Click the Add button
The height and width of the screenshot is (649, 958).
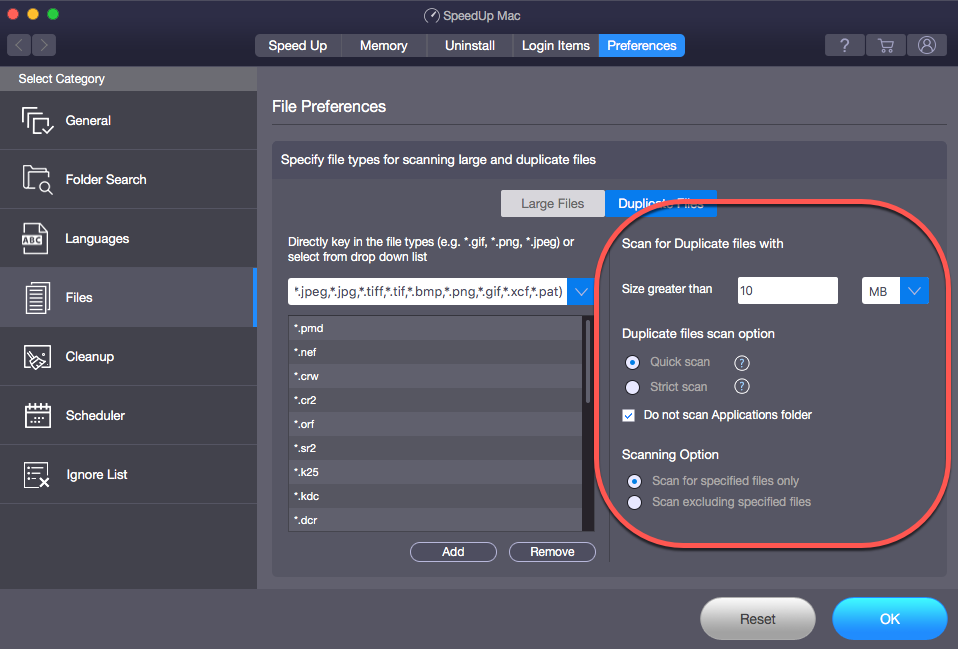(x=453, y=552)
